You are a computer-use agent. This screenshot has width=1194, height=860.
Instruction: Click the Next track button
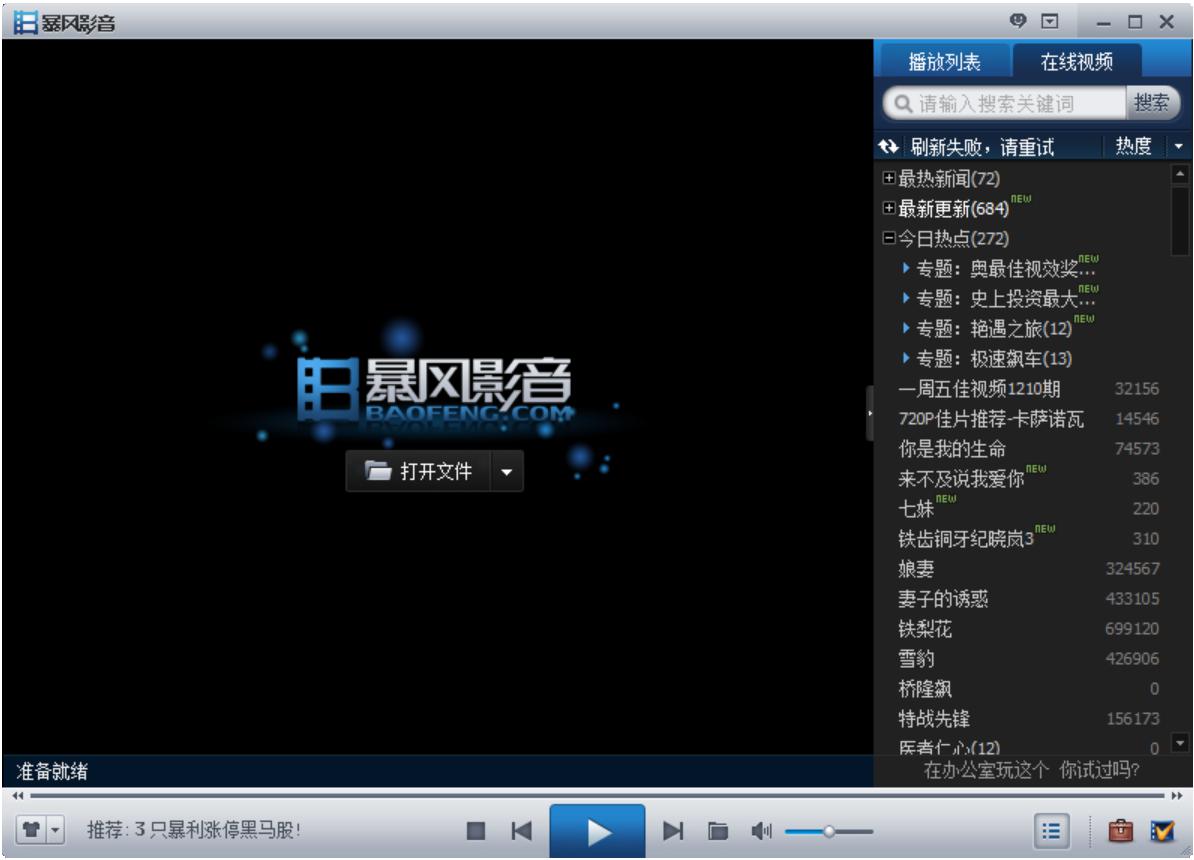tap(672, 830)
